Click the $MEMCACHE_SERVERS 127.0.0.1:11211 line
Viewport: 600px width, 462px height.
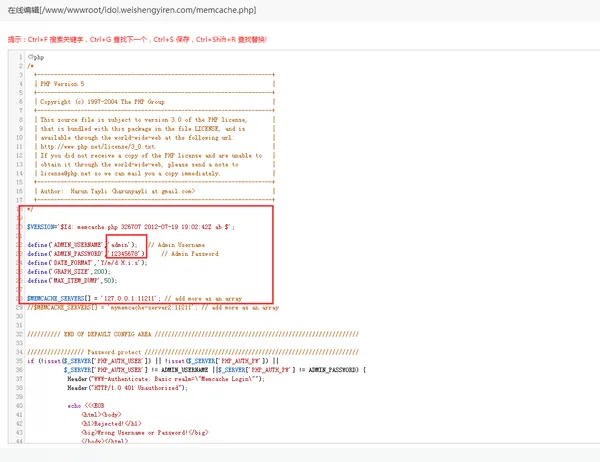coord(135,299)
